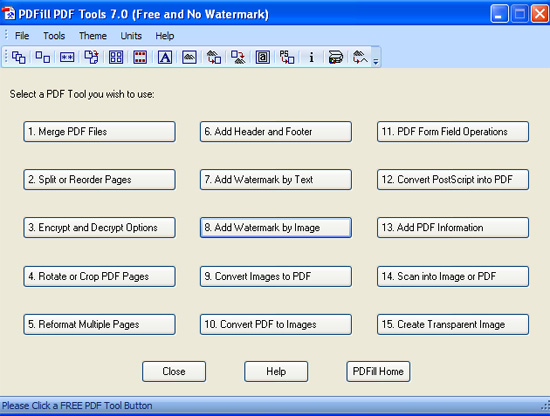Click the Convert PostScript (PS) toolbar icon
Viewport: 550px width, 416px height.
[x=287, y=57]
